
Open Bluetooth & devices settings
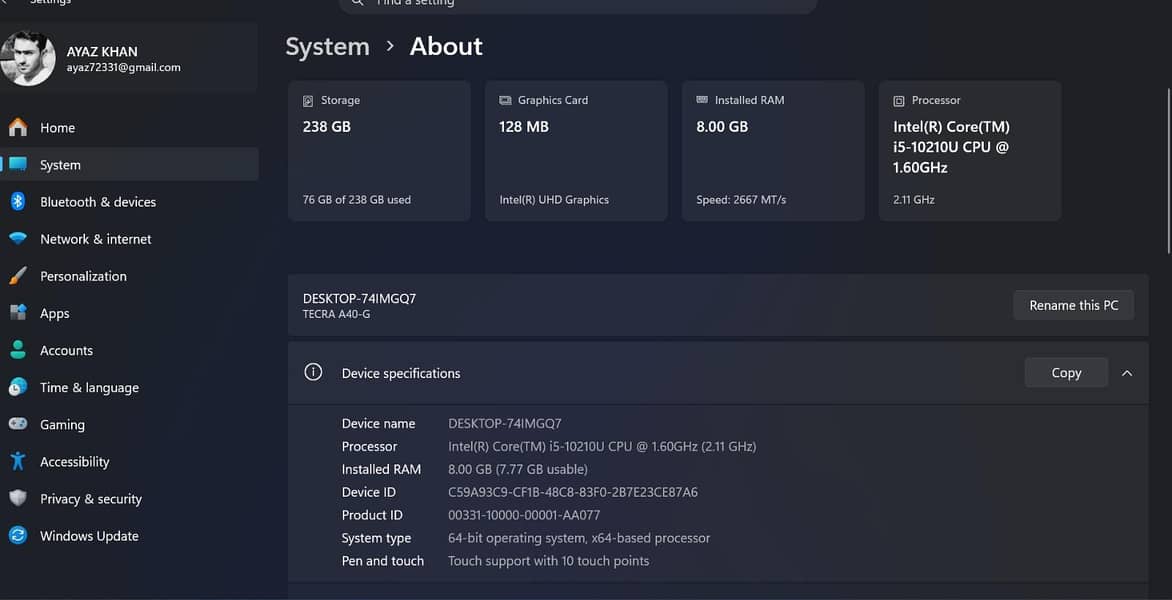pyautogui.click(x=129, y=202)
